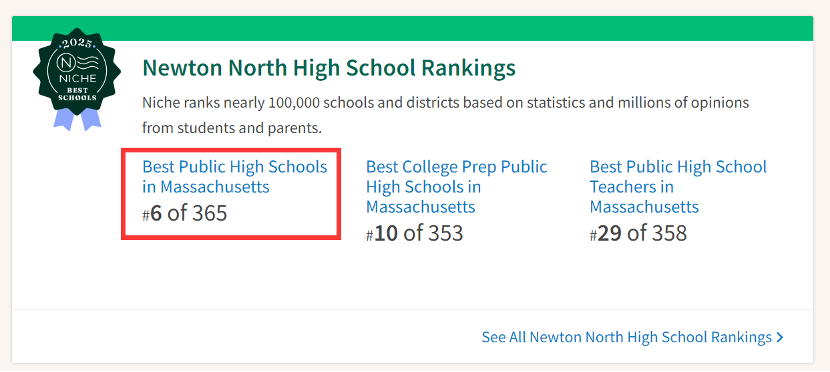830x372 pixels.
Task: Click the blue ribbon tails under the badge
Action: [x=77, y=119]
